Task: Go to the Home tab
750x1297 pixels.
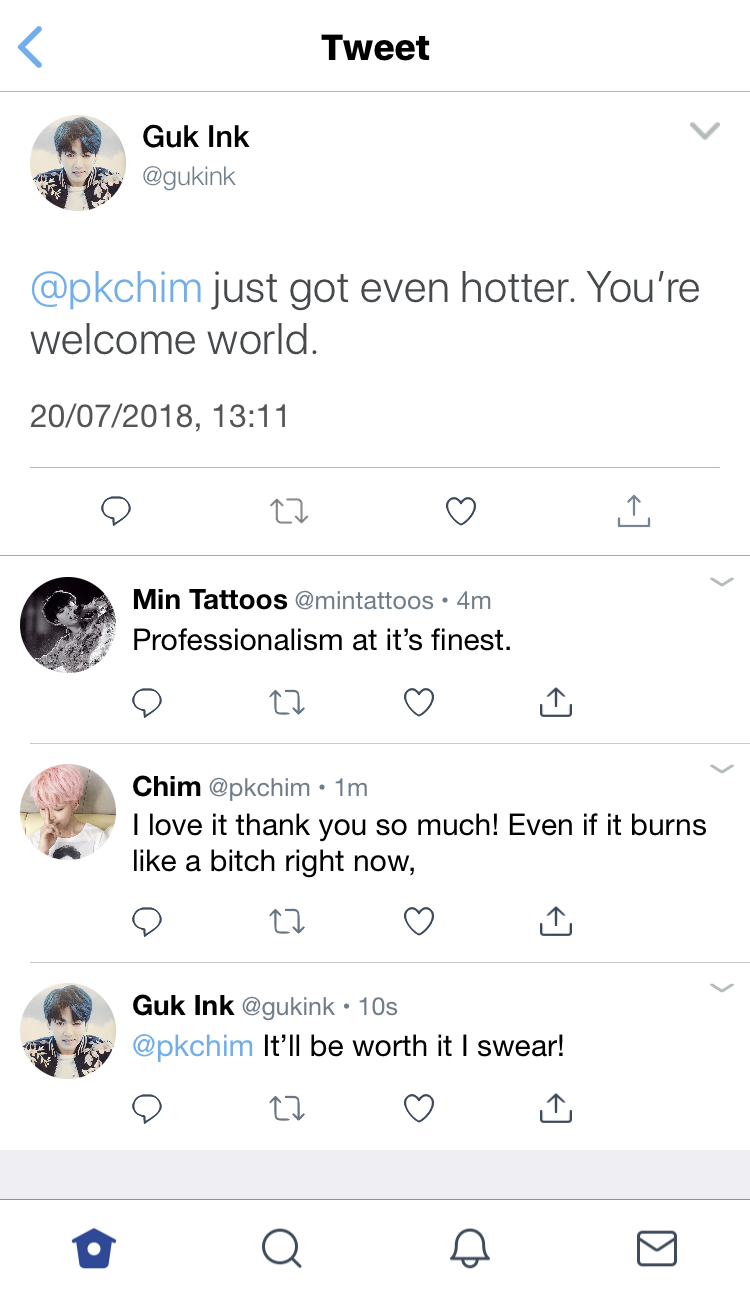Action: pyautogui.click(x=94, y=1248)
